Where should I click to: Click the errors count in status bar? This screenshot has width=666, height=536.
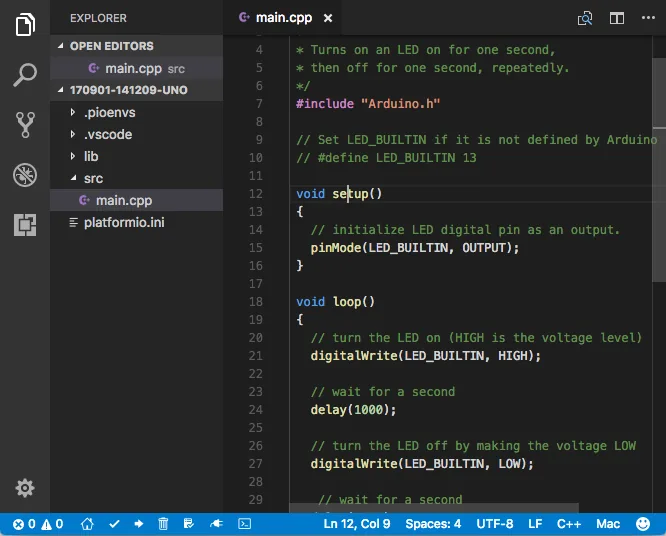(25, 524)
